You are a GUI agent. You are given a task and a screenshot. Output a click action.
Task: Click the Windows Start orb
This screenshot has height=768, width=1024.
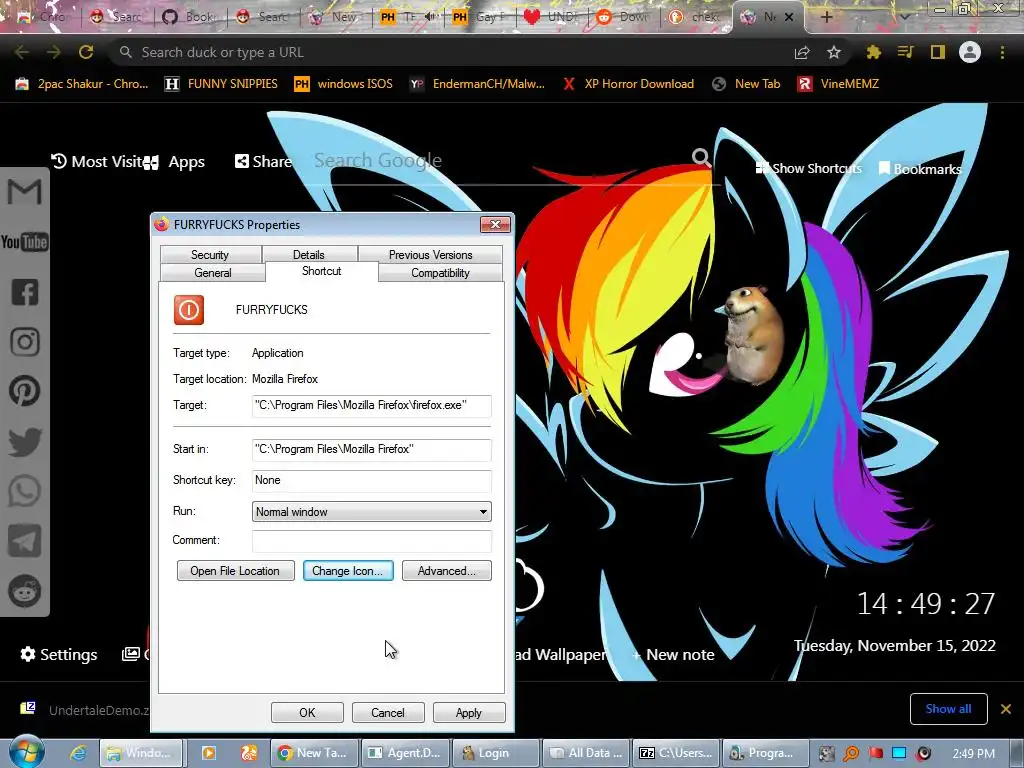tap(25, 752)
